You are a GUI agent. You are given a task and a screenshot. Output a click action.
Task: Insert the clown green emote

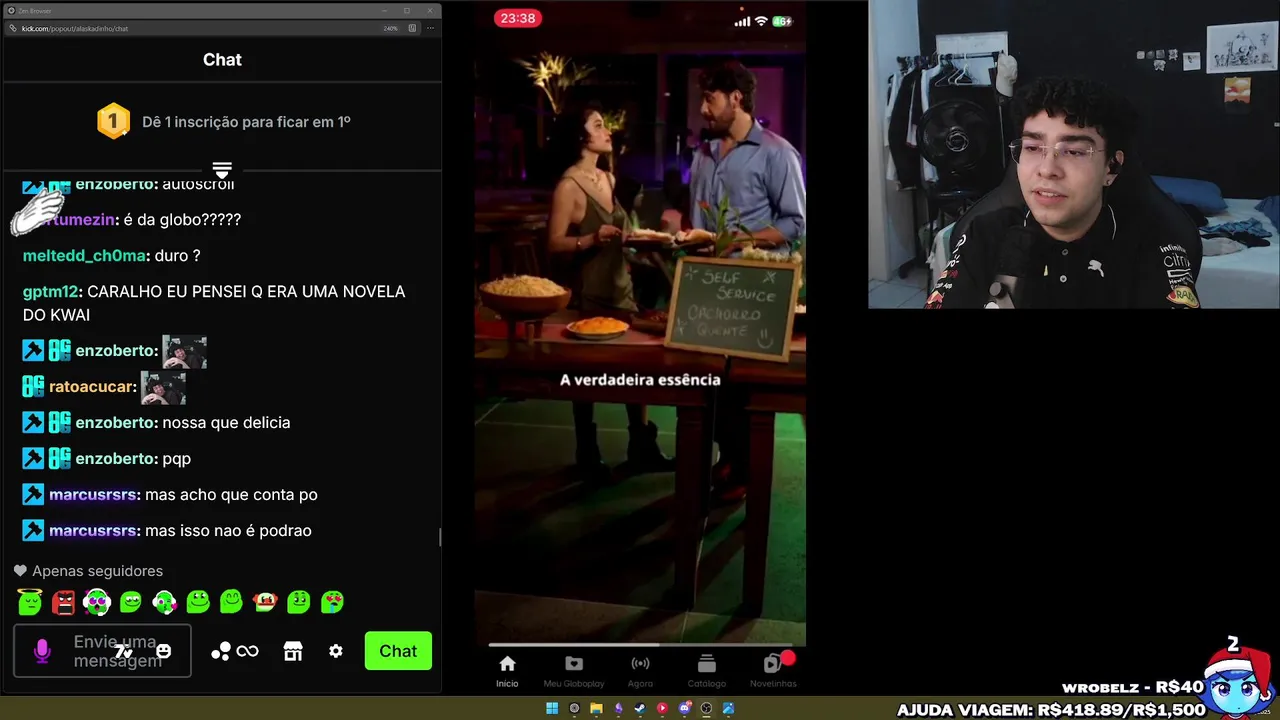[x=265, y=602]
